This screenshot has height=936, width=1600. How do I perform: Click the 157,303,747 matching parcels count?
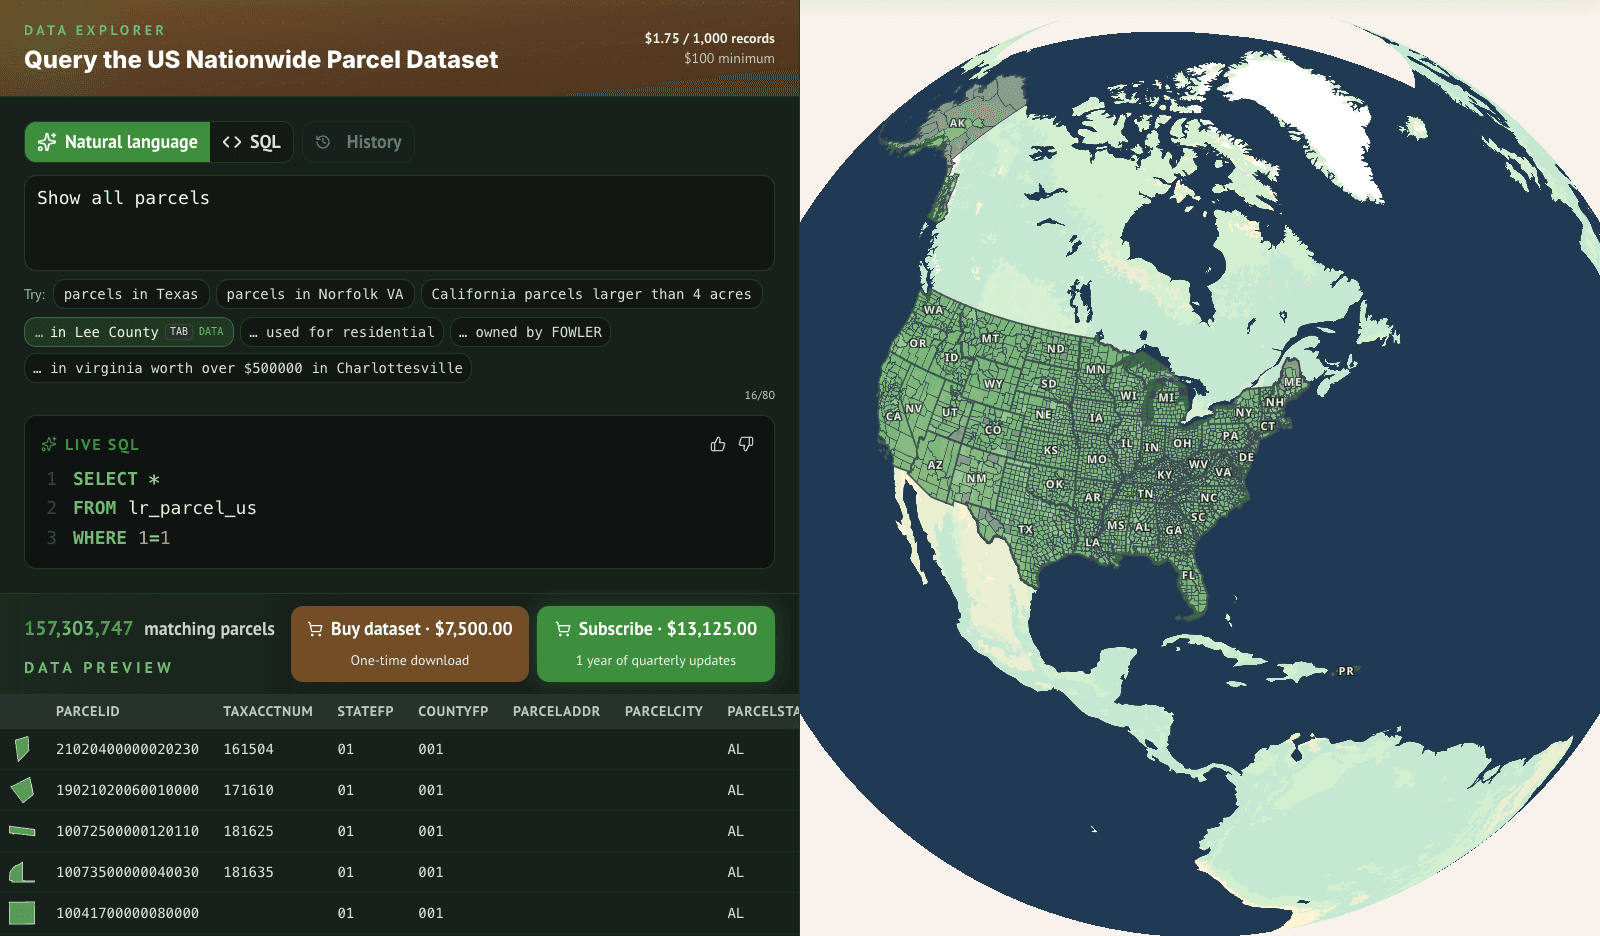click(x=150, y=628)
